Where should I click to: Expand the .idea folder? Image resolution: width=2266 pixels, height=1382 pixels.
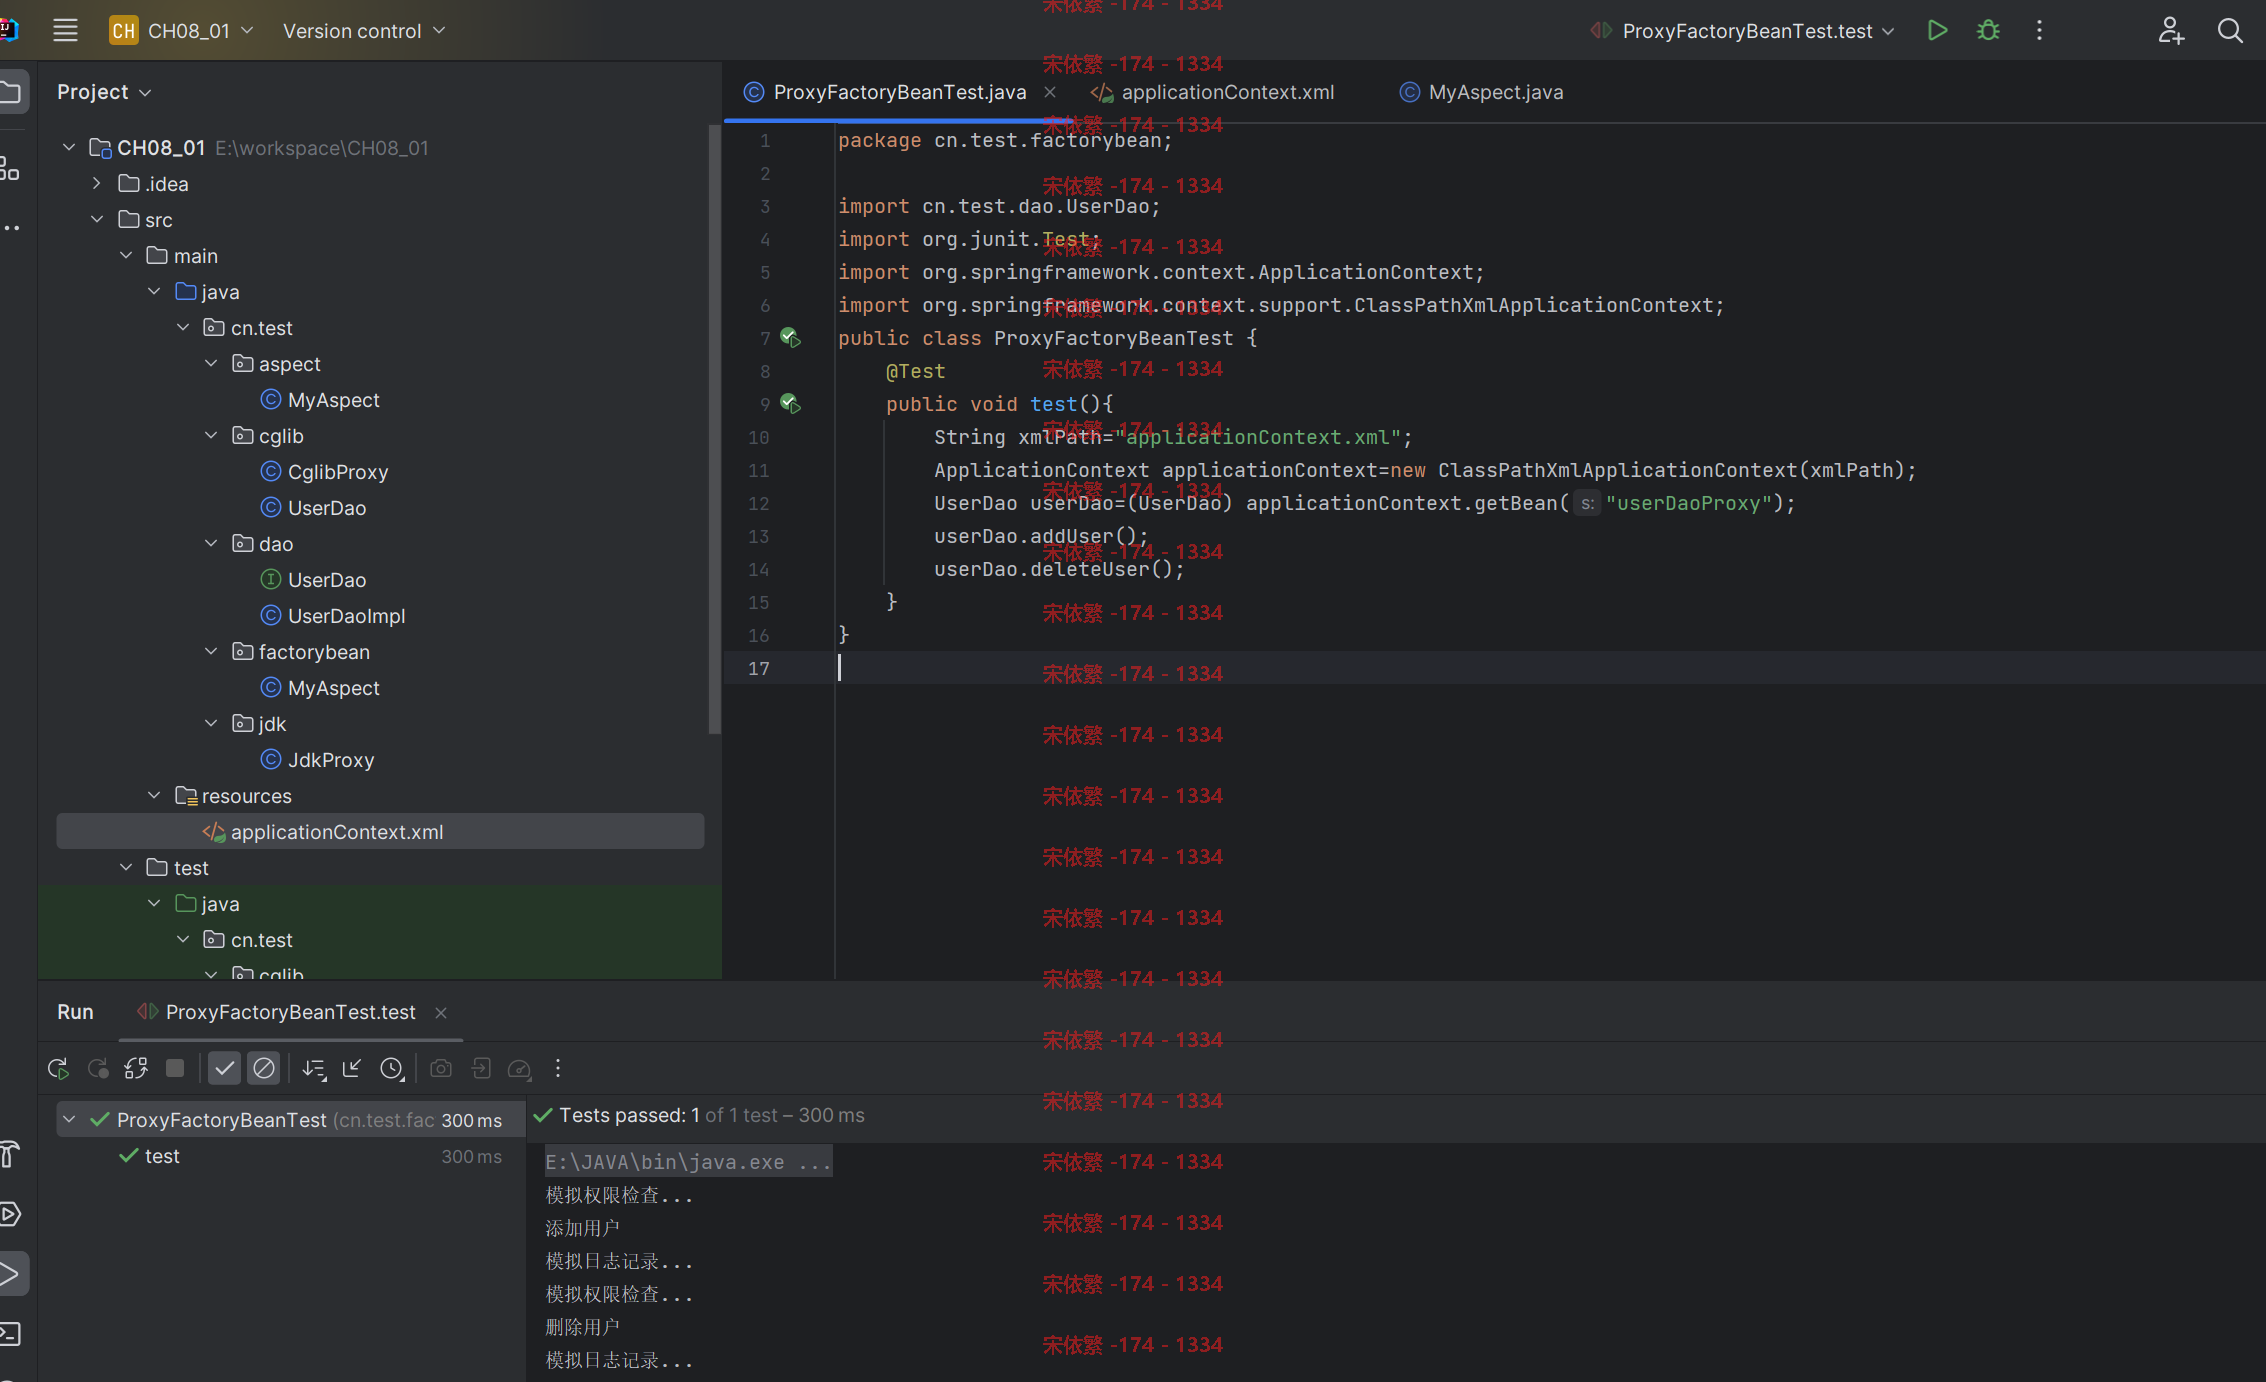point(97,184)
